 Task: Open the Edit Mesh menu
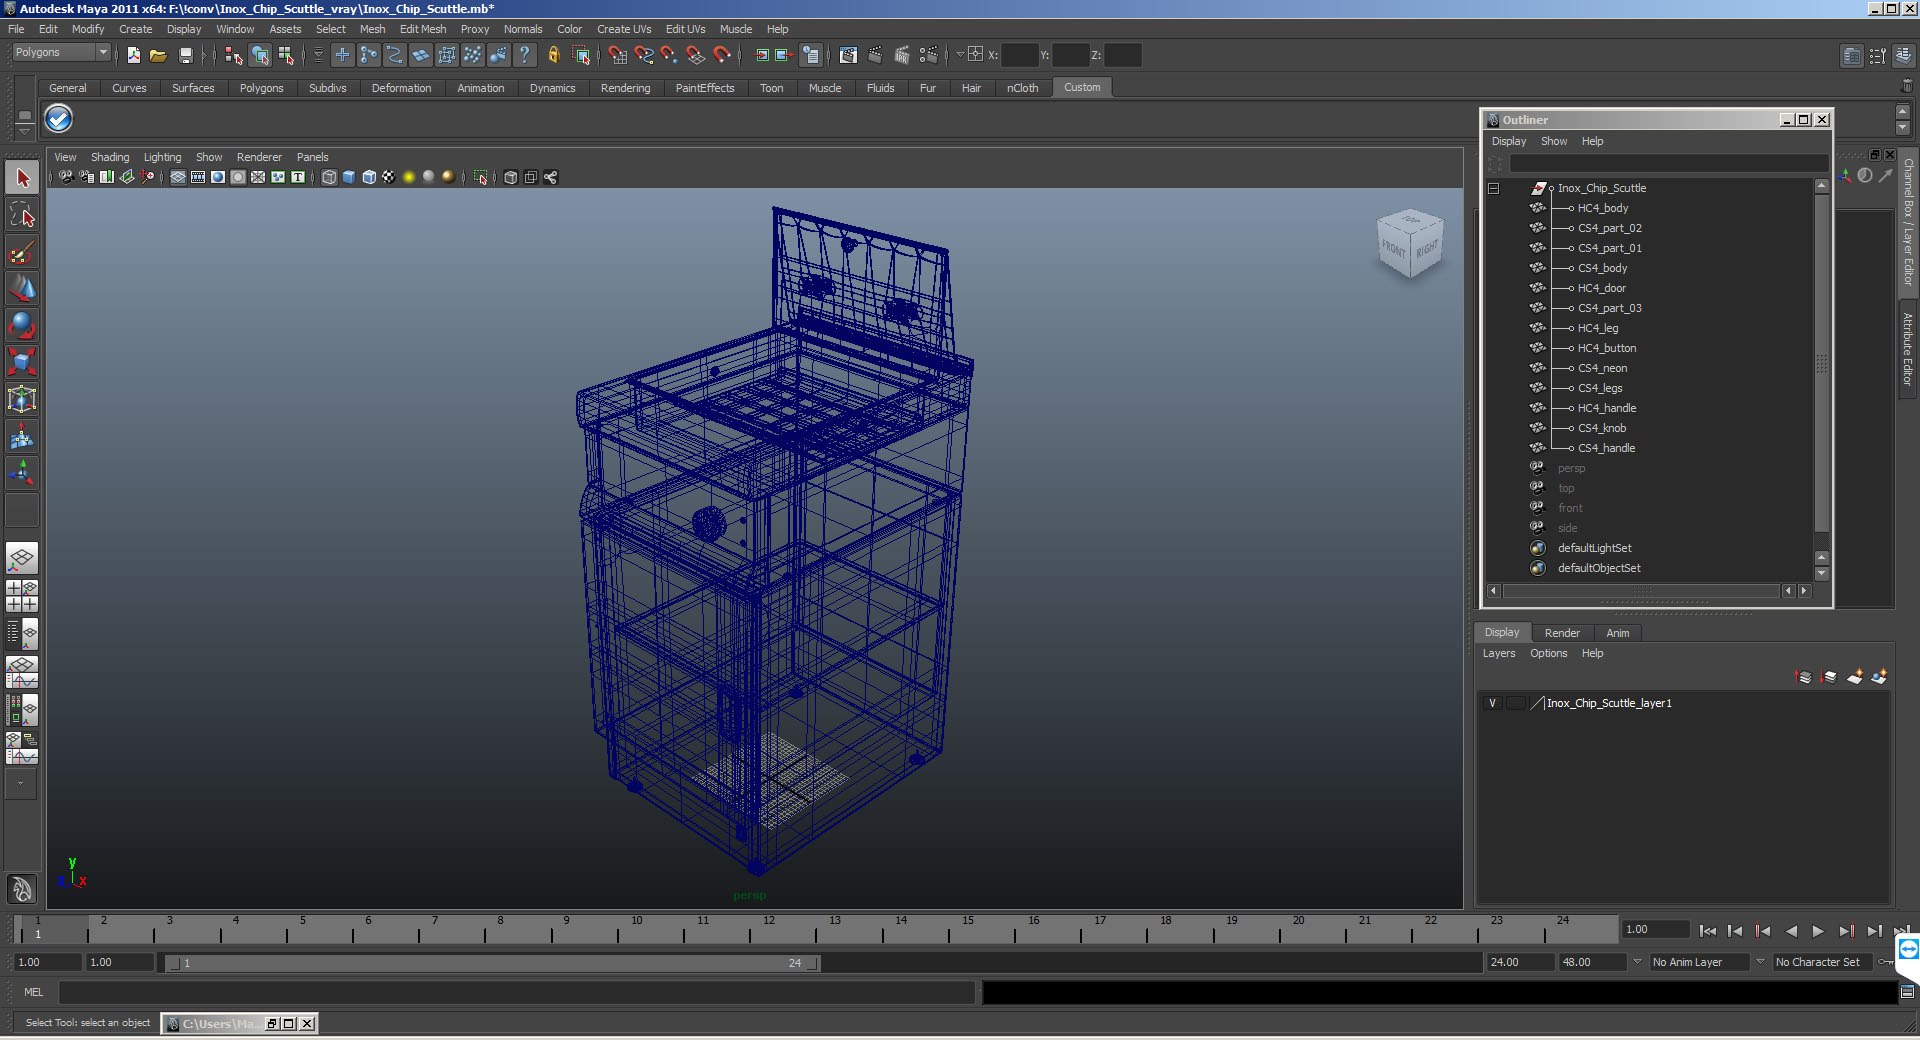pyautogui.click(x=423, y=29)
